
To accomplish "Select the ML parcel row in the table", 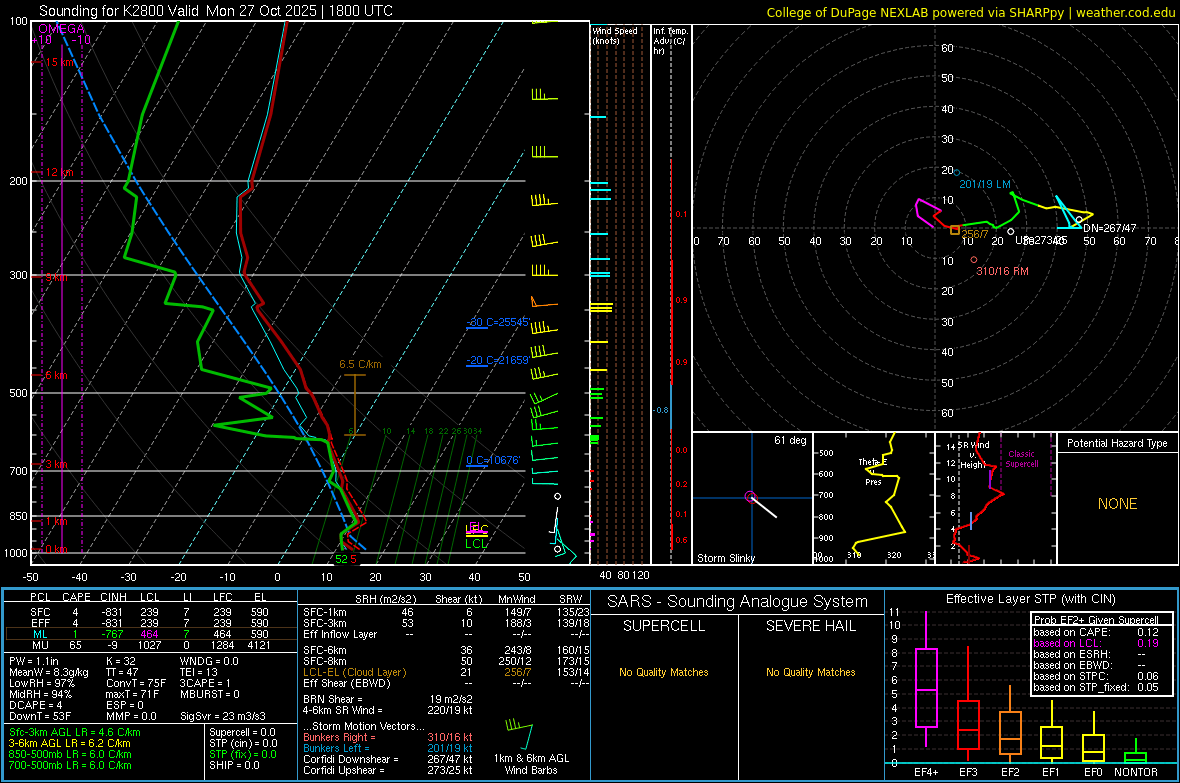I will pyautogui.click(x=149, y=634).
